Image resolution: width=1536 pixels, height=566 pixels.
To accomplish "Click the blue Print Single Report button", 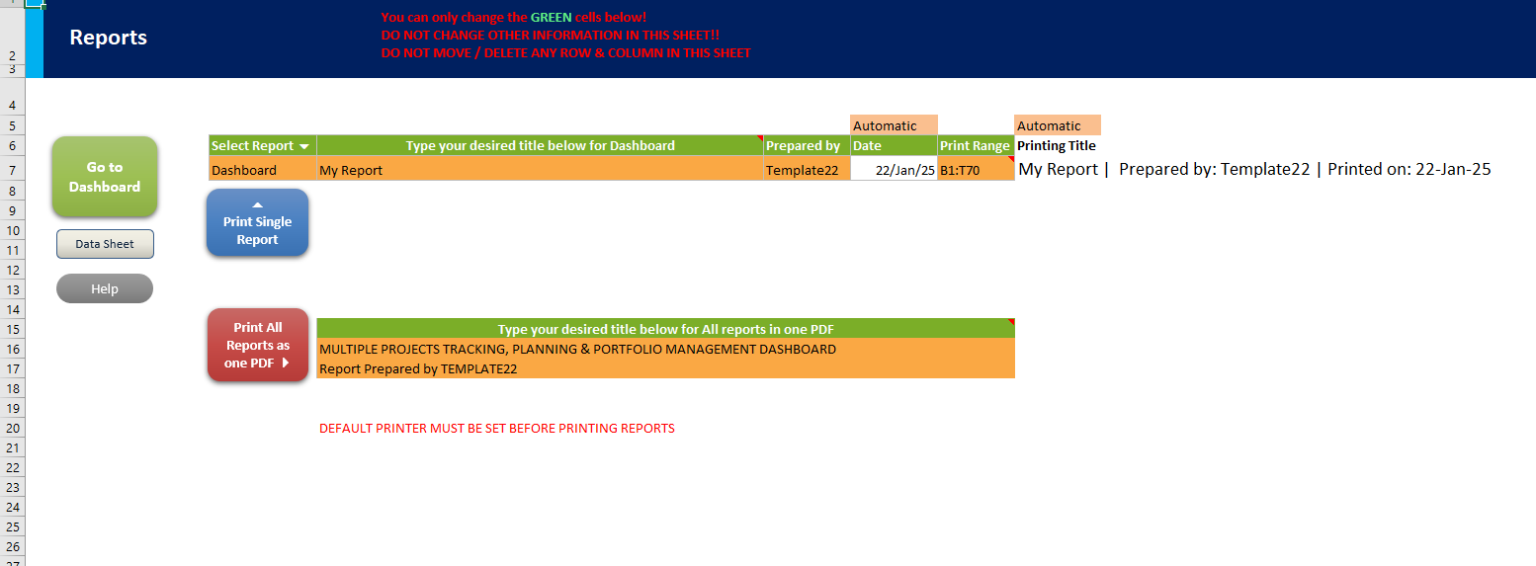I will point(257,222).
